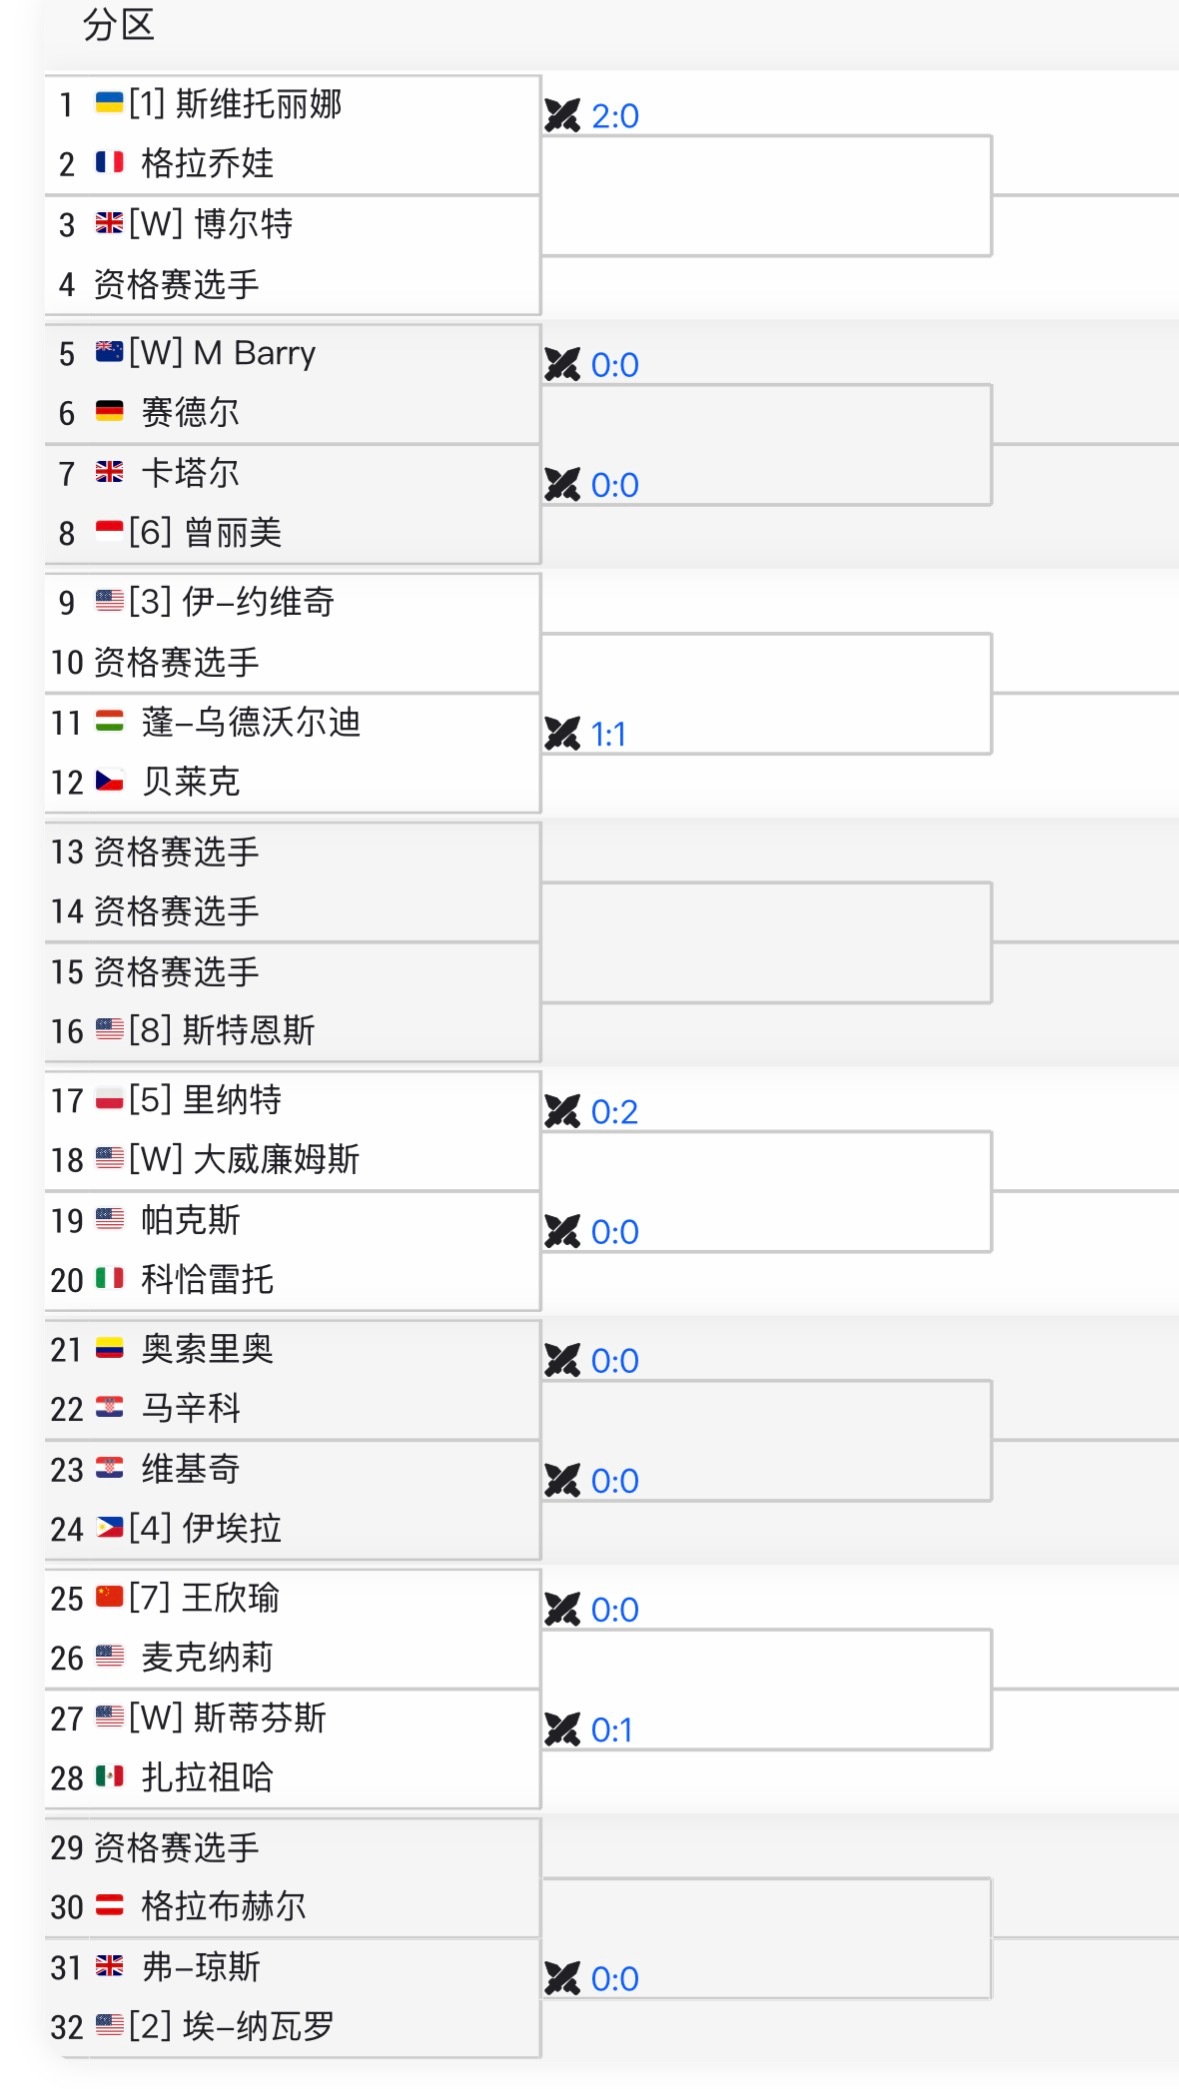Click the head-to-head icon next to 1:1
Image resolution: width=1179 pixels, height=2089 pixels.
click(562, 734)
